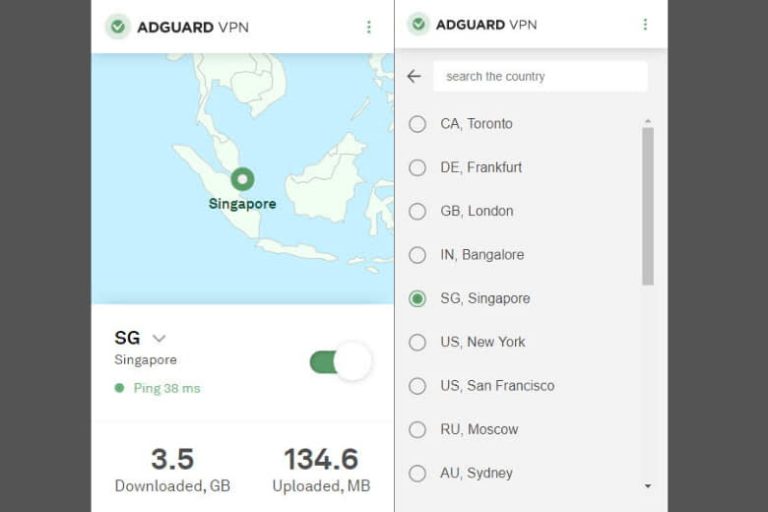Select the CA, Toronto radio button
This screenshot has height=512, width=768.
pyautogui.click(x=418, y=124)
